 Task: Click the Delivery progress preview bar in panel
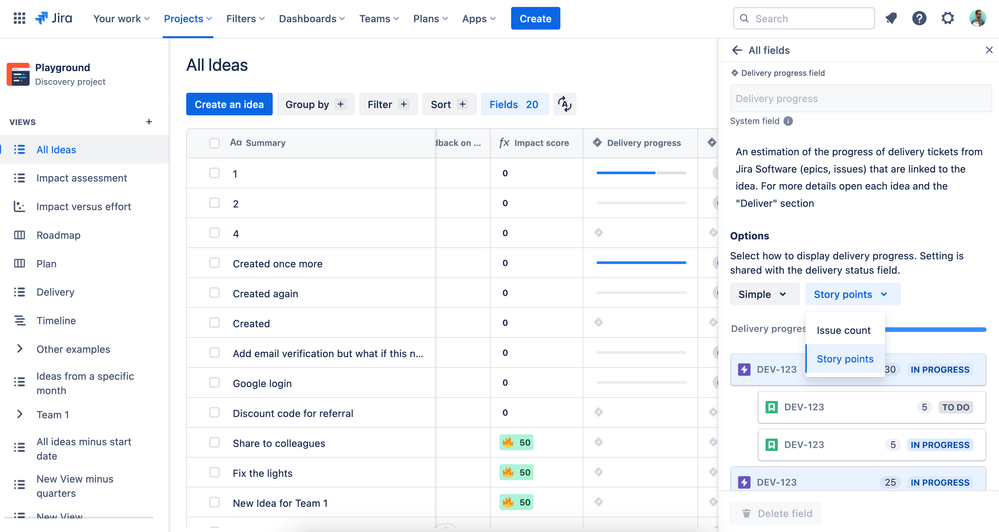935,329
